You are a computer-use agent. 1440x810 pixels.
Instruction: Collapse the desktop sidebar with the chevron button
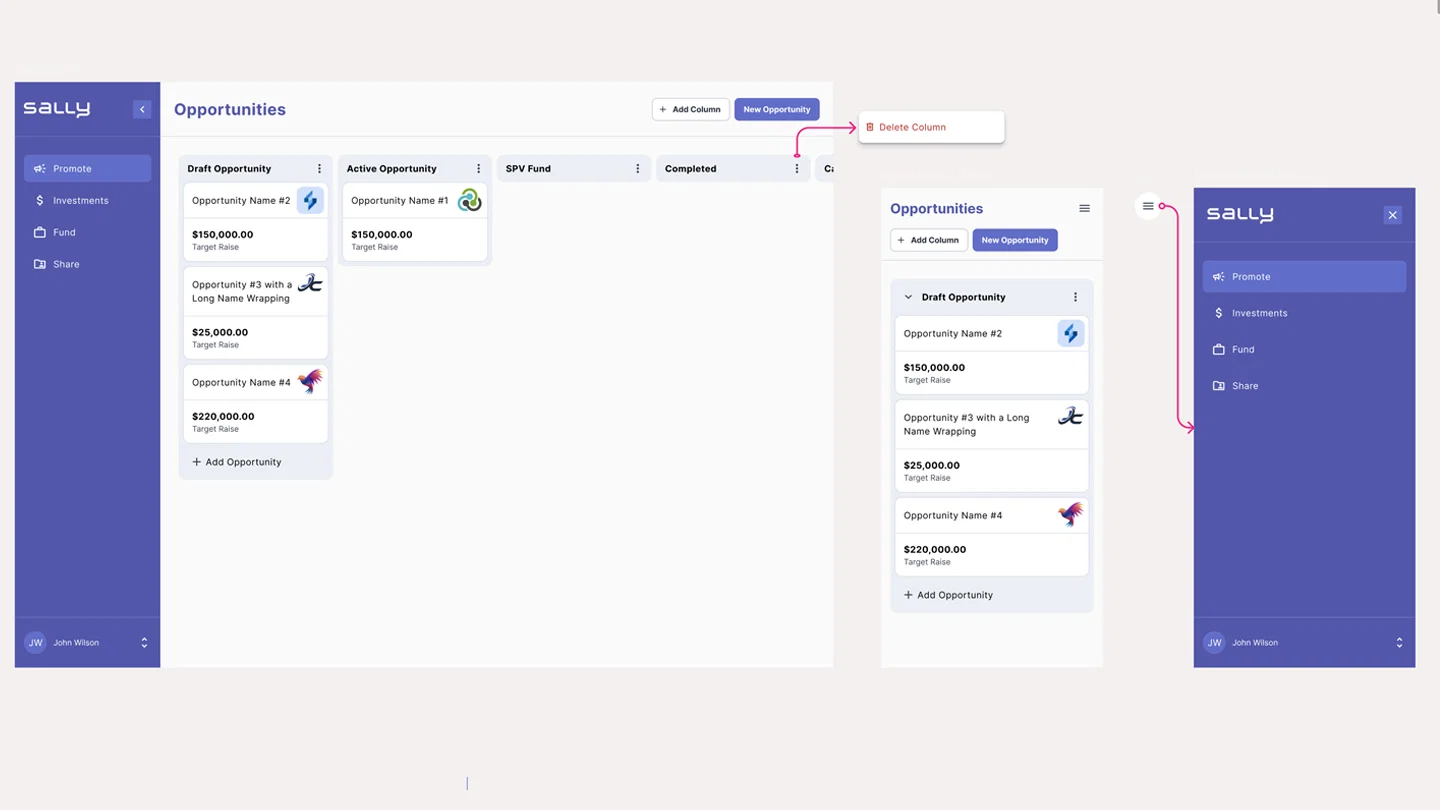[142, 109]
